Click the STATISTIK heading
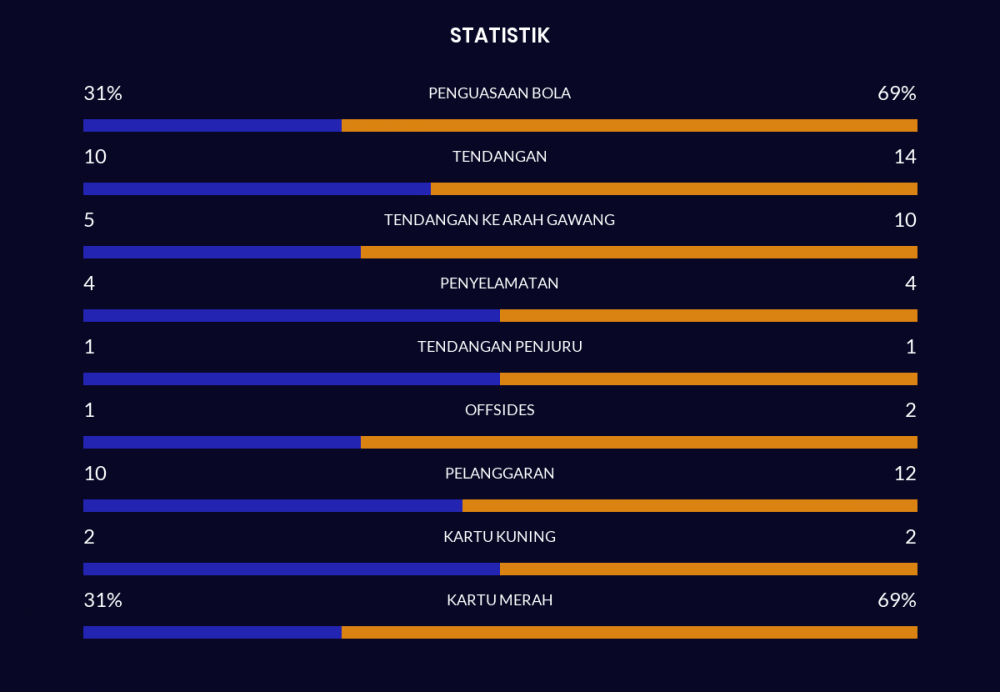Image resolution: width=1000 pixels, height=692 pixels. click(499, 36)
